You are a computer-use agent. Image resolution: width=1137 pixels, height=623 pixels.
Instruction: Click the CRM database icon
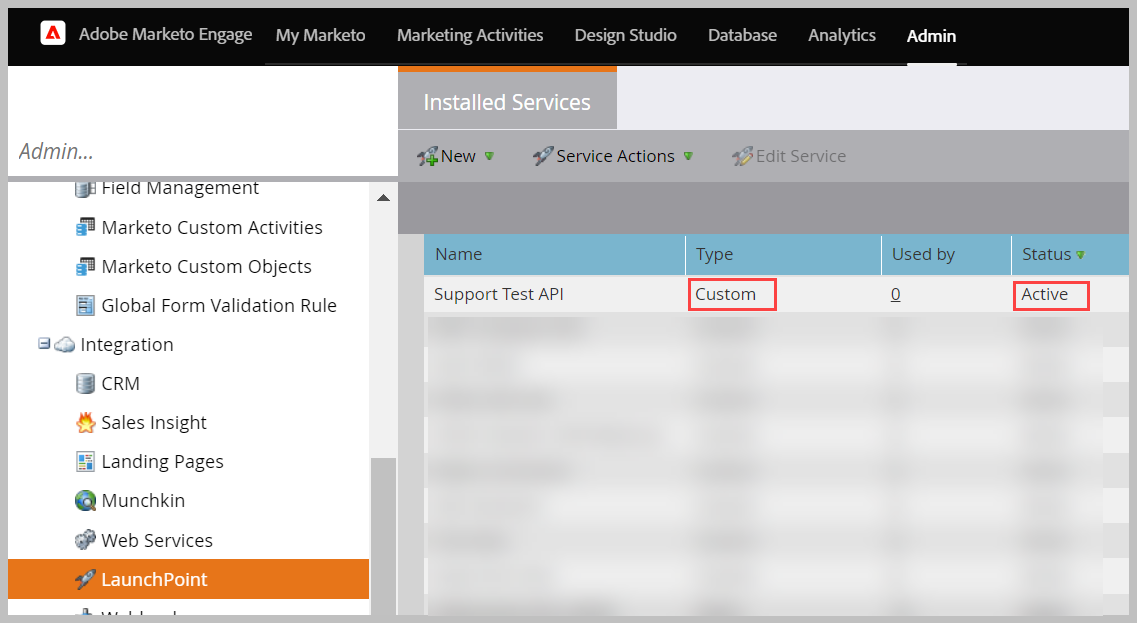(x=86, y=384)
